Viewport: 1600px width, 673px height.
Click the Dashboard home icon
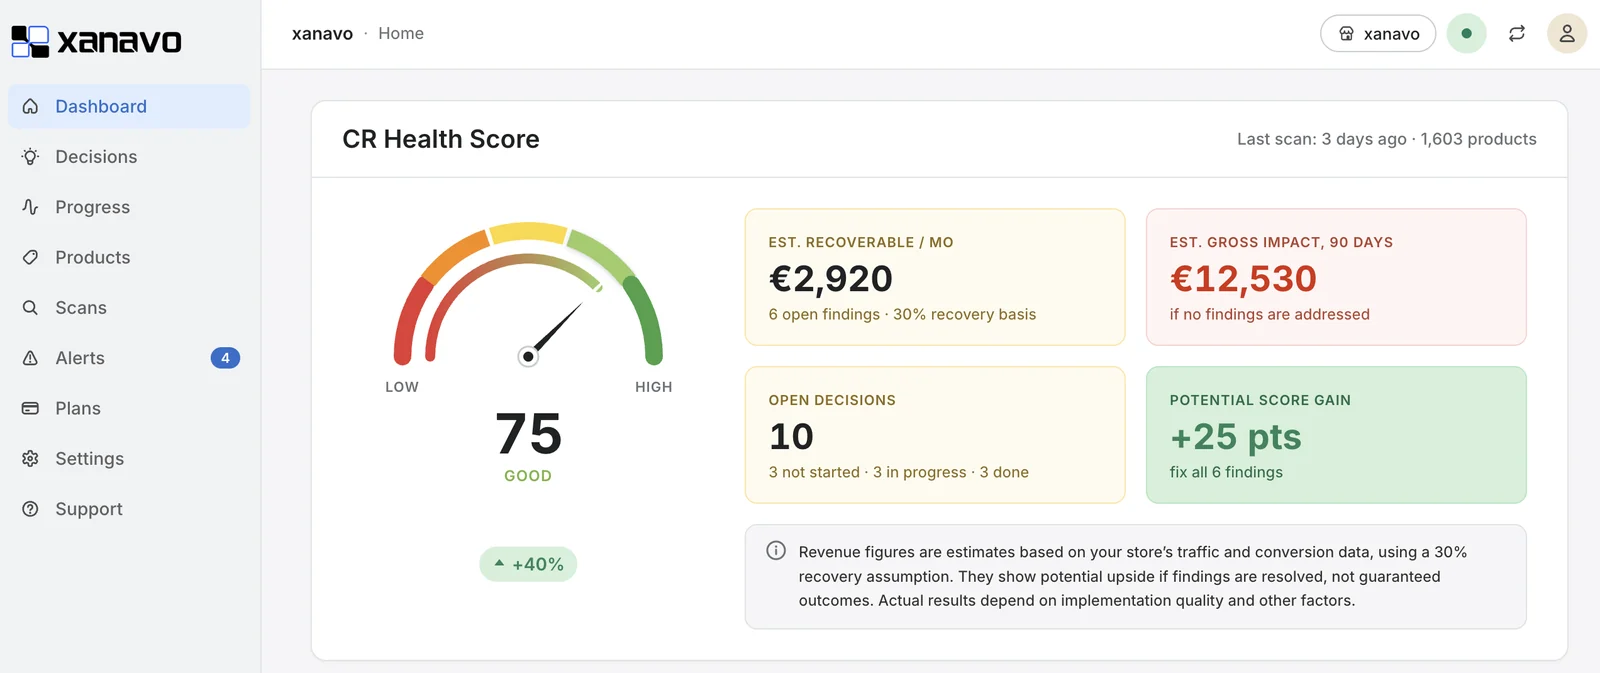[31, 106]
